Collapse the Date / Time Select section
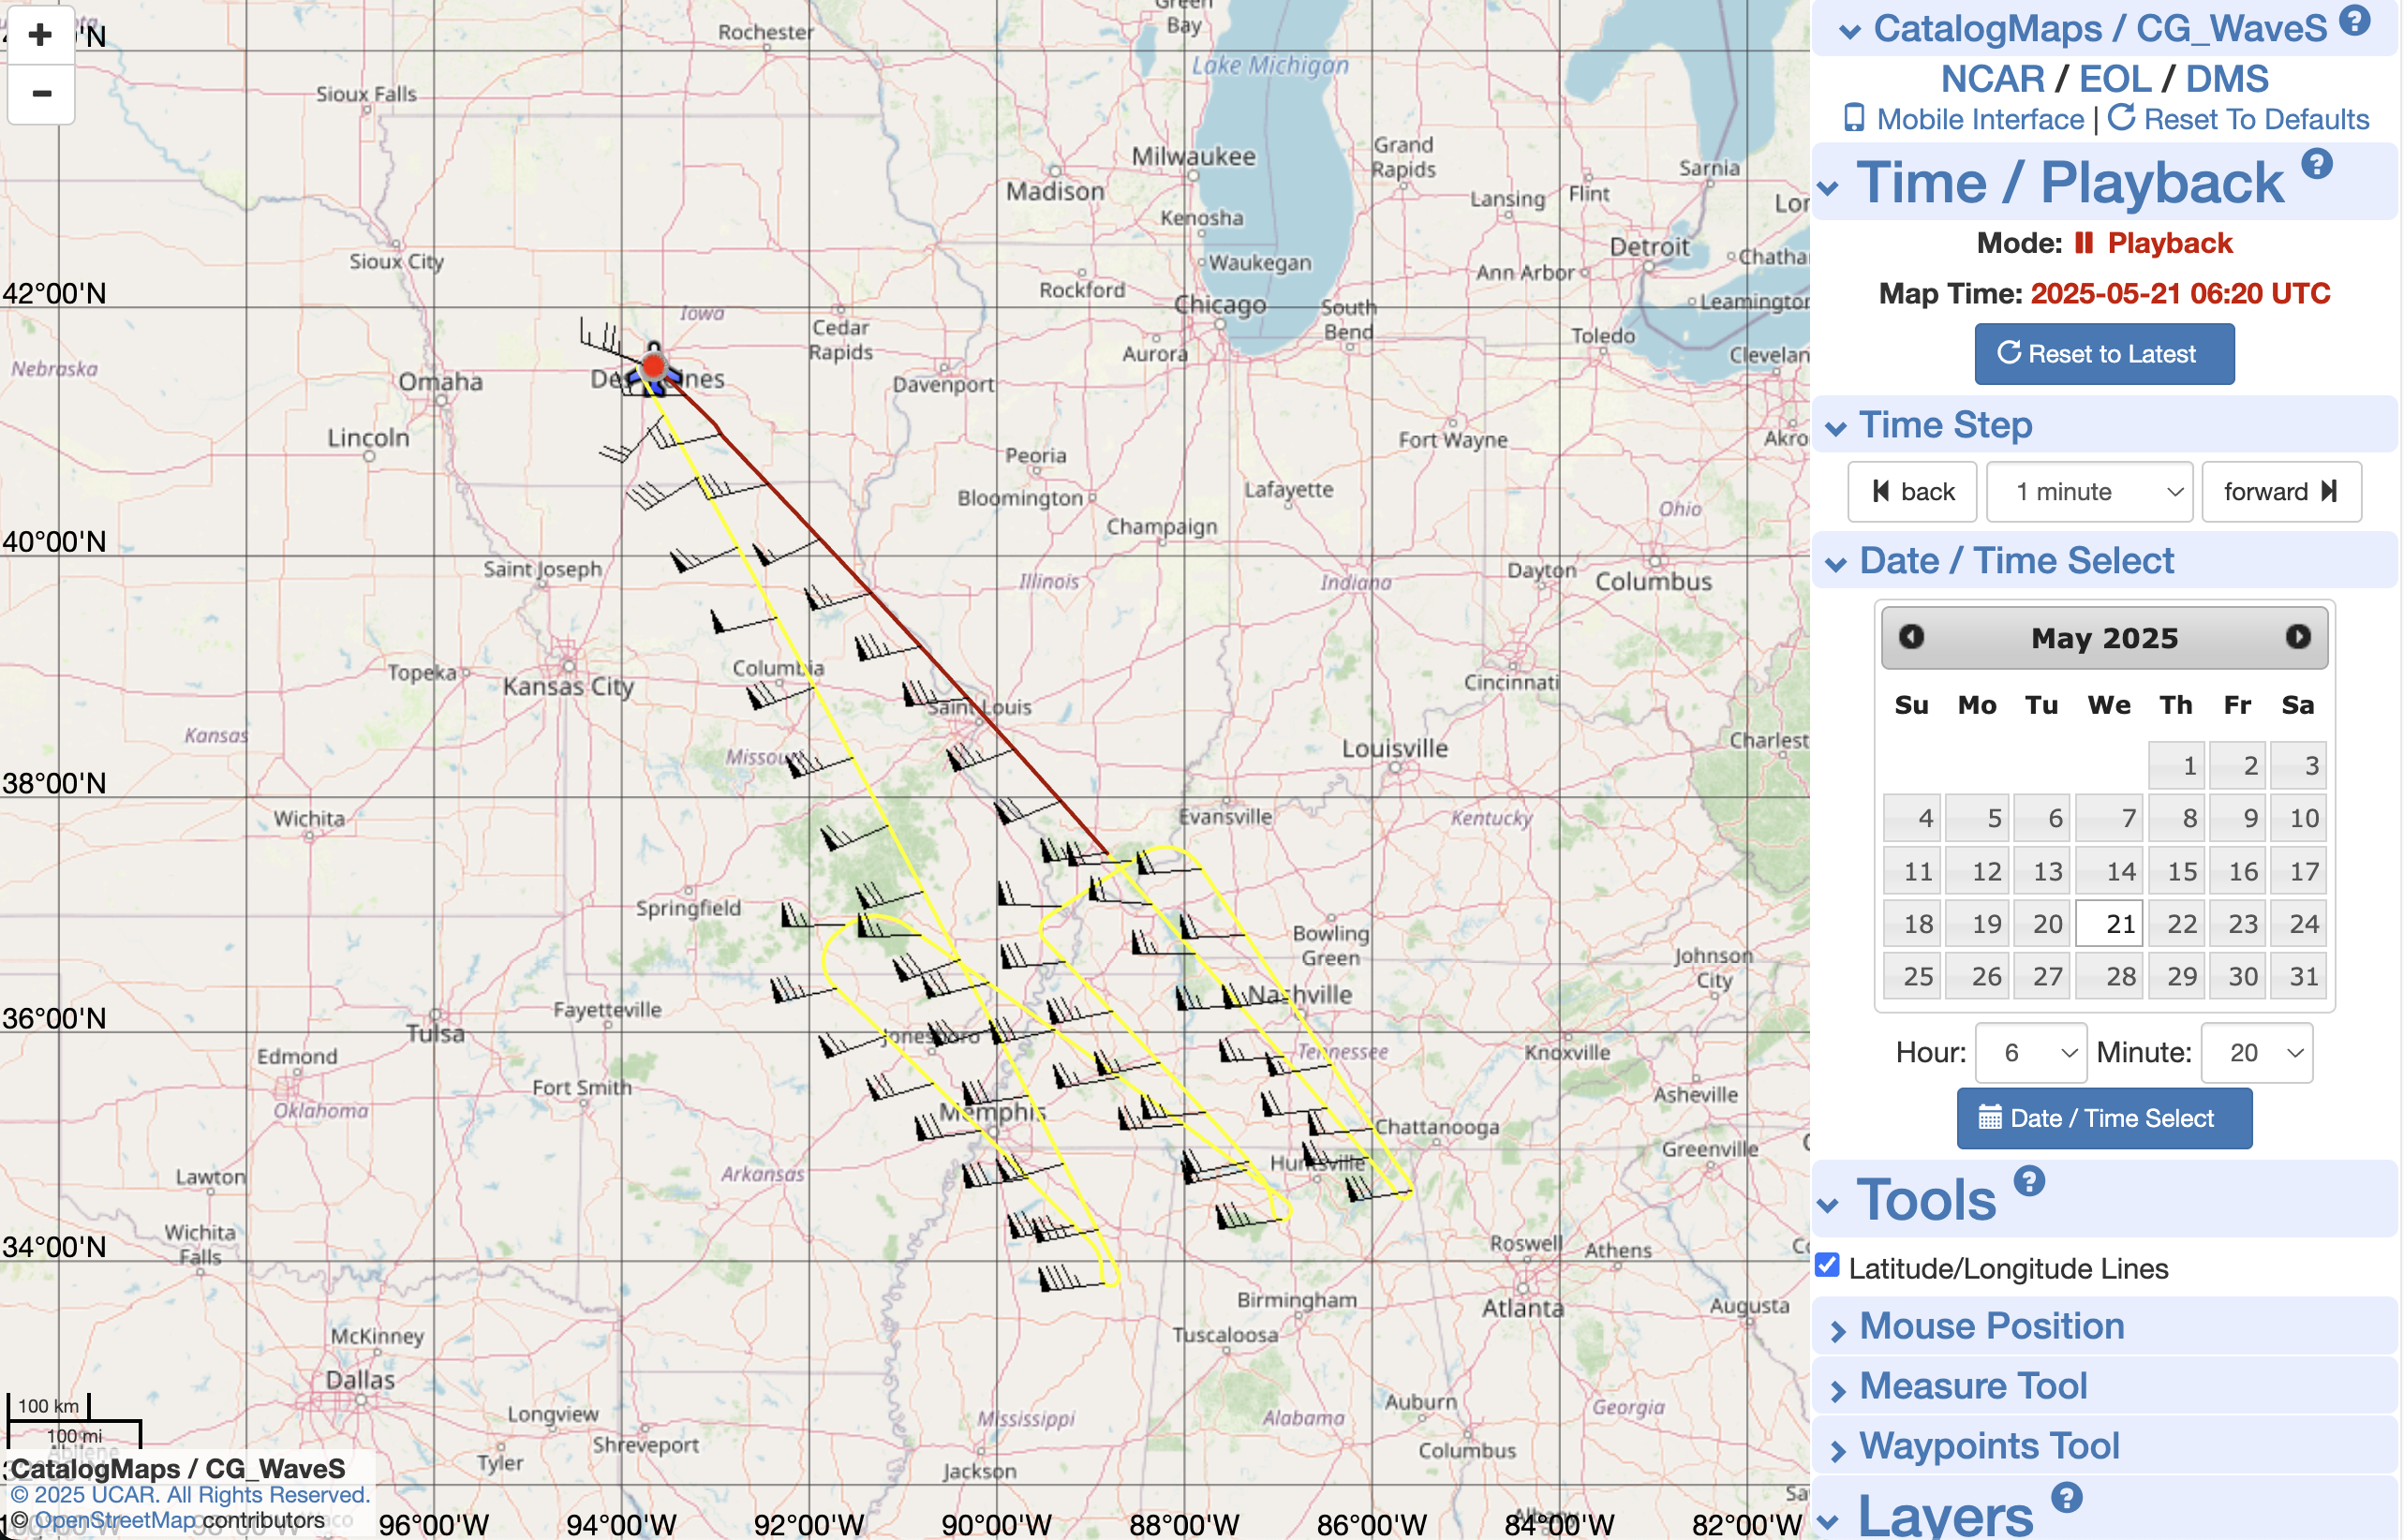Screen dimensions: 2404x1540 (x=1836, y=565)
